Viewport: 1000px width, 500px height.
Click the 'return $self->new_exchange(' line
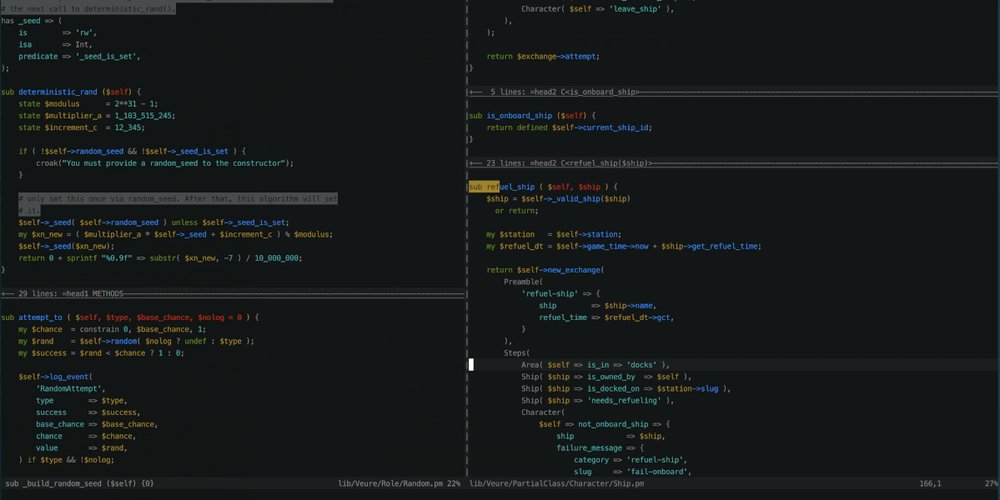coord(545,270)
